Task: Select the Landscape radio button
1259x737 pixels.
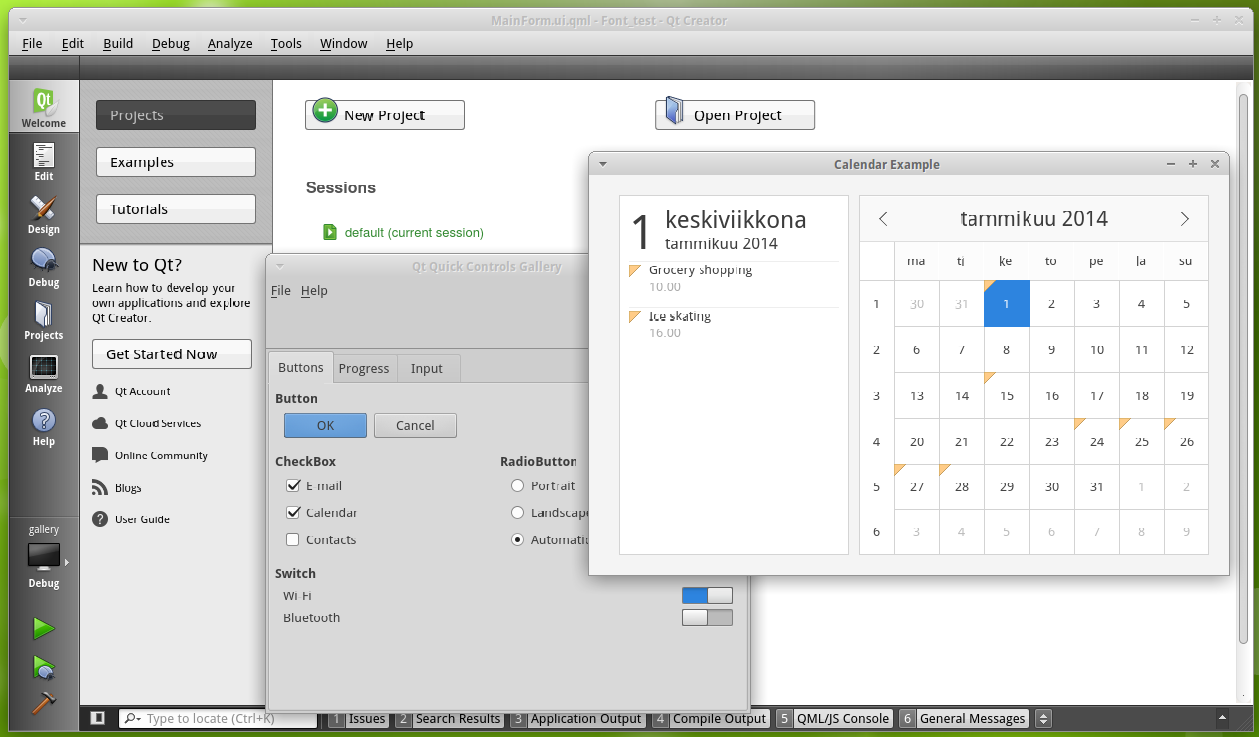Action: click(517, 513)
